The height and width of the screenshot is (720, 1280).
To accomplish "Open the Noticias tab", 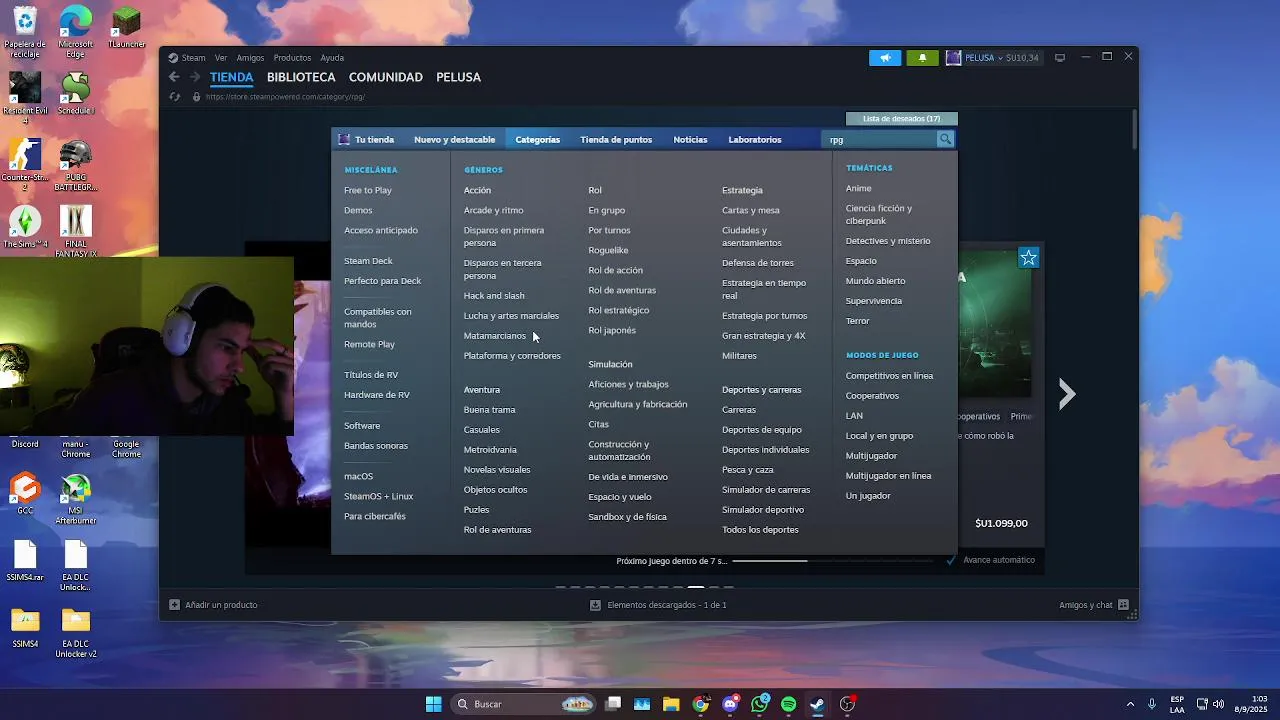I will pyautogui.click(x=690, y=140).
